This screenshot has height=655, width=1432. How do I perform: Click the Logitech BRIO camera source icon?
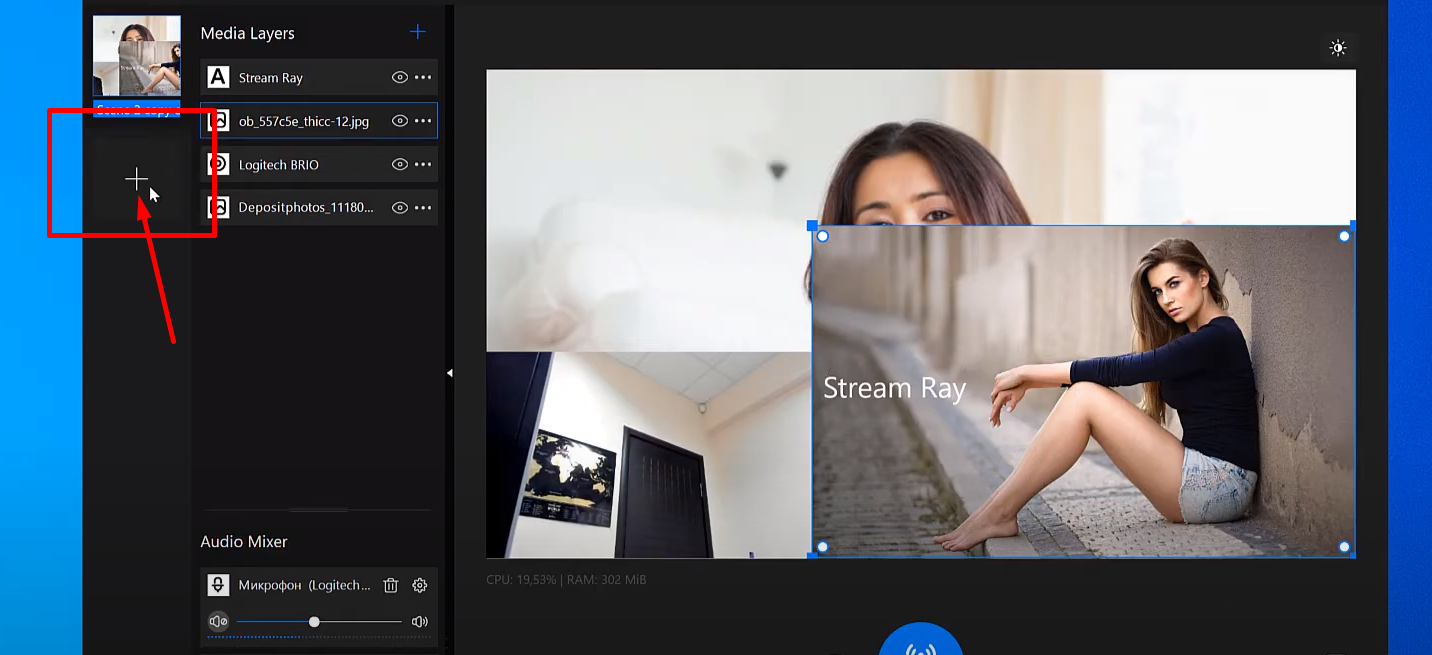click(220, 164)
